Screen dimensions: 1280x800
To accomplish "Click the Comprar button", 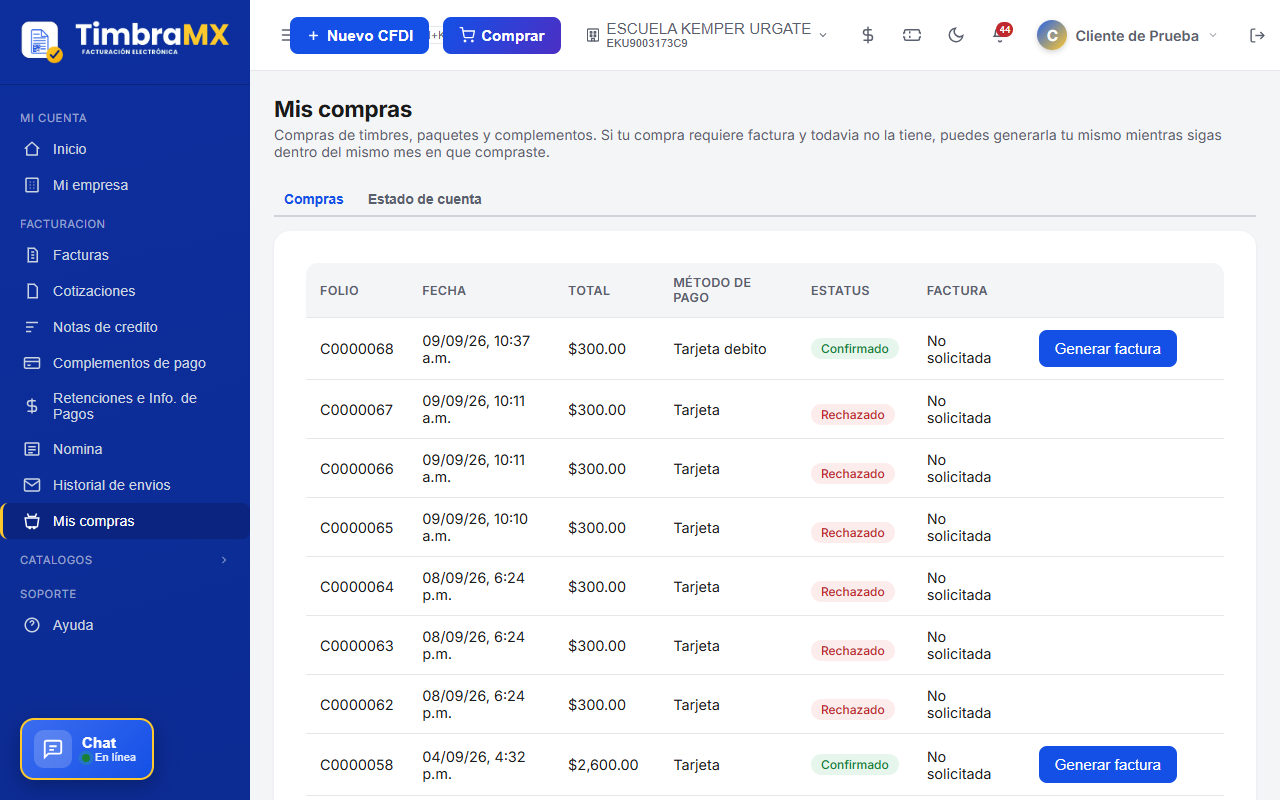I will click(x=502, y=35).
